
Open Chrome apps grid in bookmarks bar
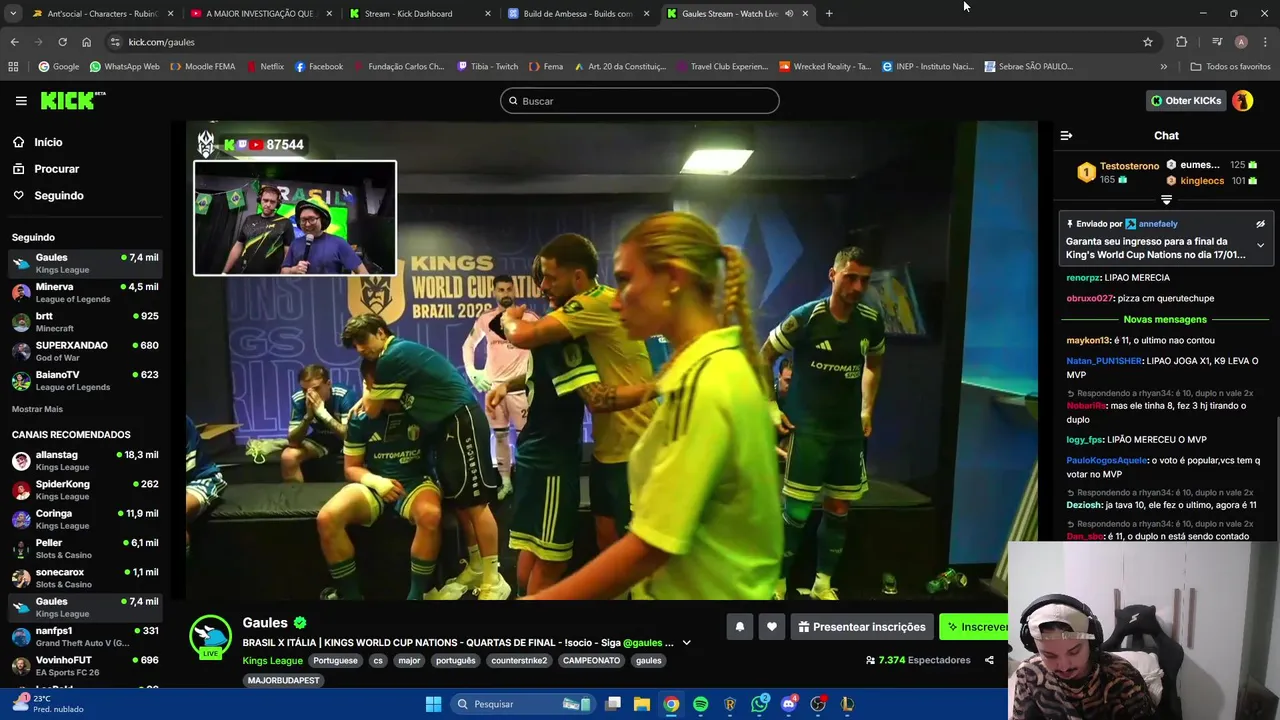tap(13, 67)
